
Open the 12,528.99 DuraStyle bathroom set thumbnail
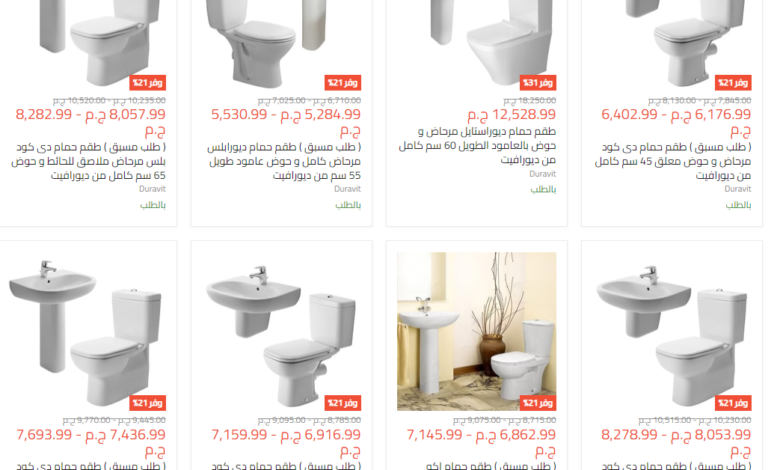pyautogui.click(x=477, y=45)
